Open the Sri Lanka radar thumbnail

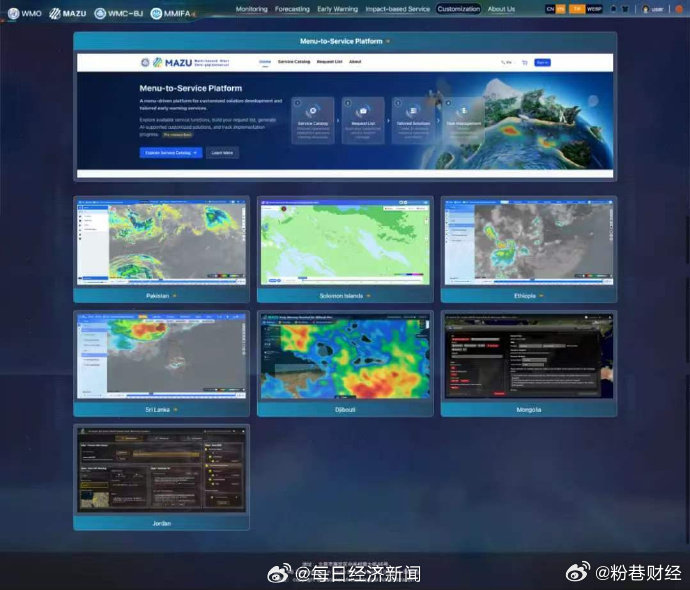tap(161, 356)
